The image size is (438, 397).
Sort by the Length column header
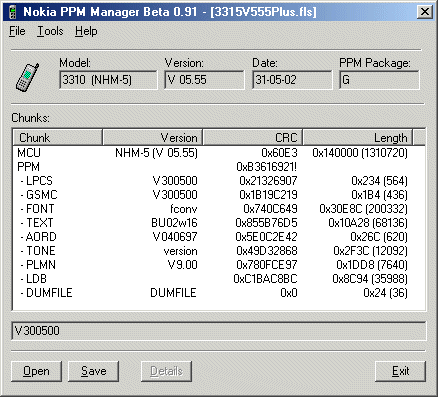point(358,137)
